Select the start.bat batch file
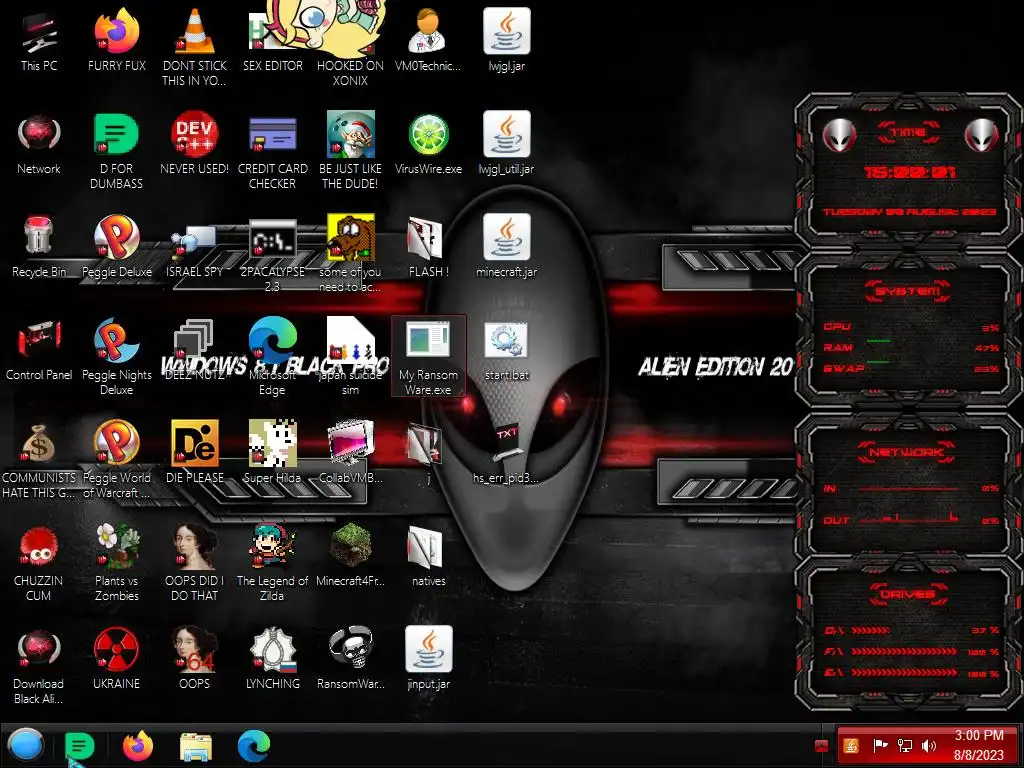 tap(506, 350)
